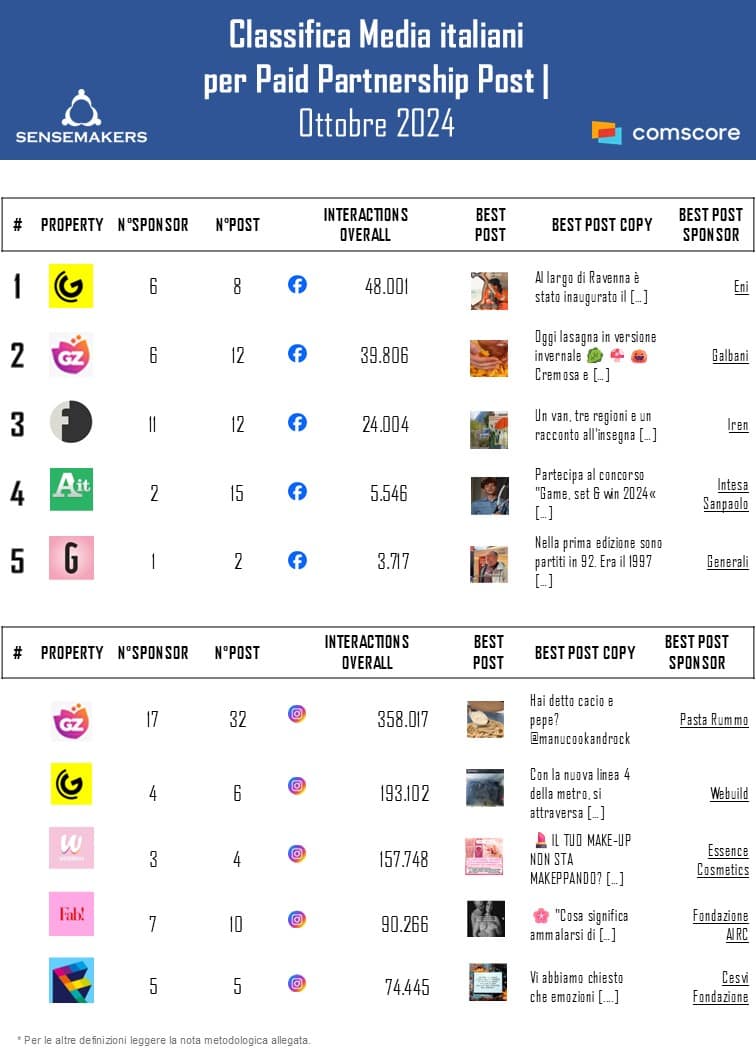This screenshot has width=756, height=1058.
Task: Click the Generali row best post thumbnail
Action: (x=489, y=564)
